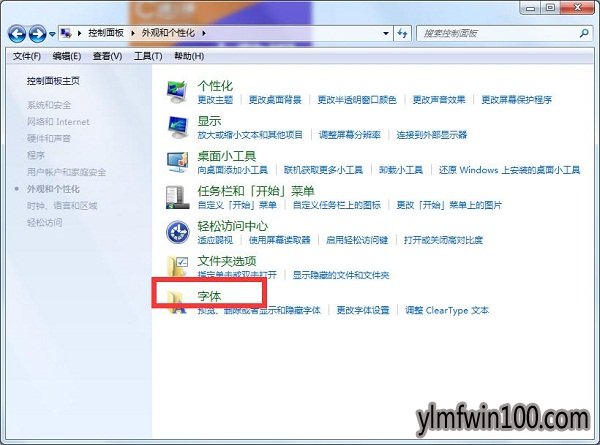
Task: Click the 卸载小工具 link
Action: tap(401, 170)
